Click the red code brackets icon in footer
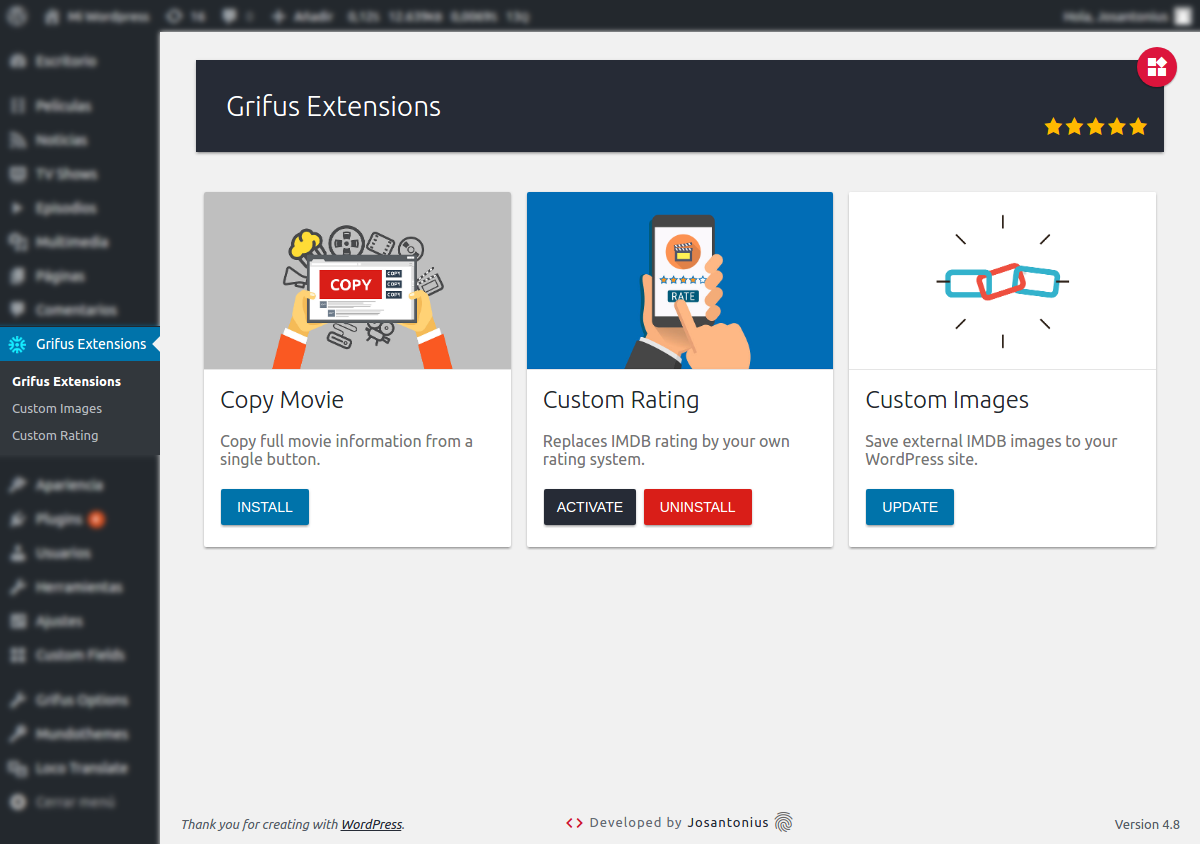Screen dimensions: 1200x844 [574, 823]
